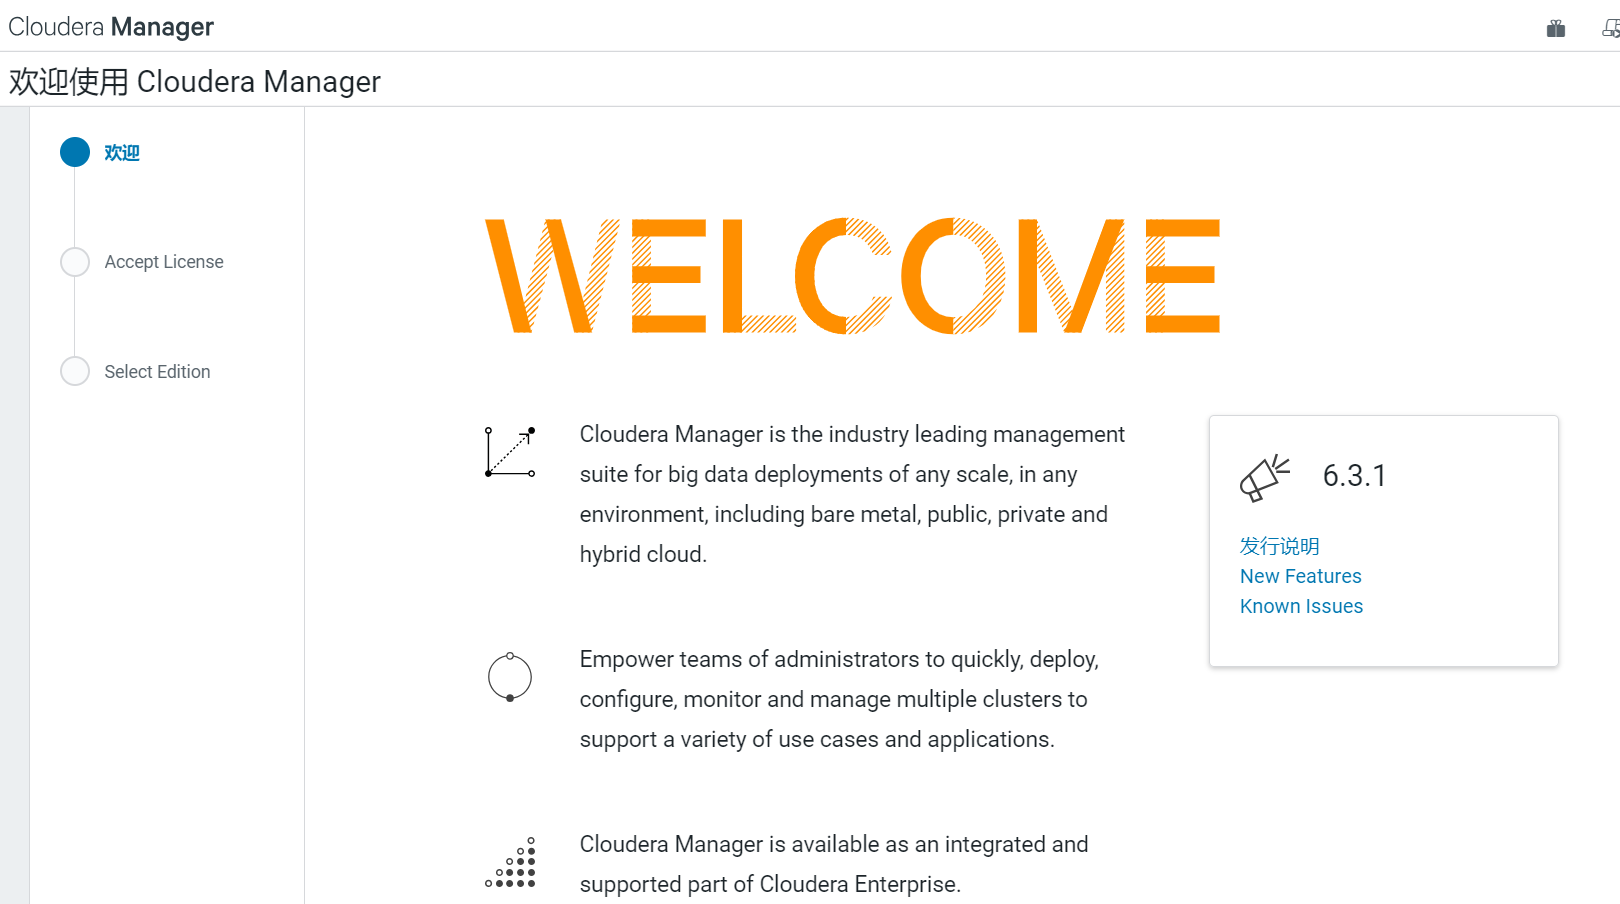Click the dotted triangle icon beside third paragraph
The image size is (1620, 904).
pos(511,863)
